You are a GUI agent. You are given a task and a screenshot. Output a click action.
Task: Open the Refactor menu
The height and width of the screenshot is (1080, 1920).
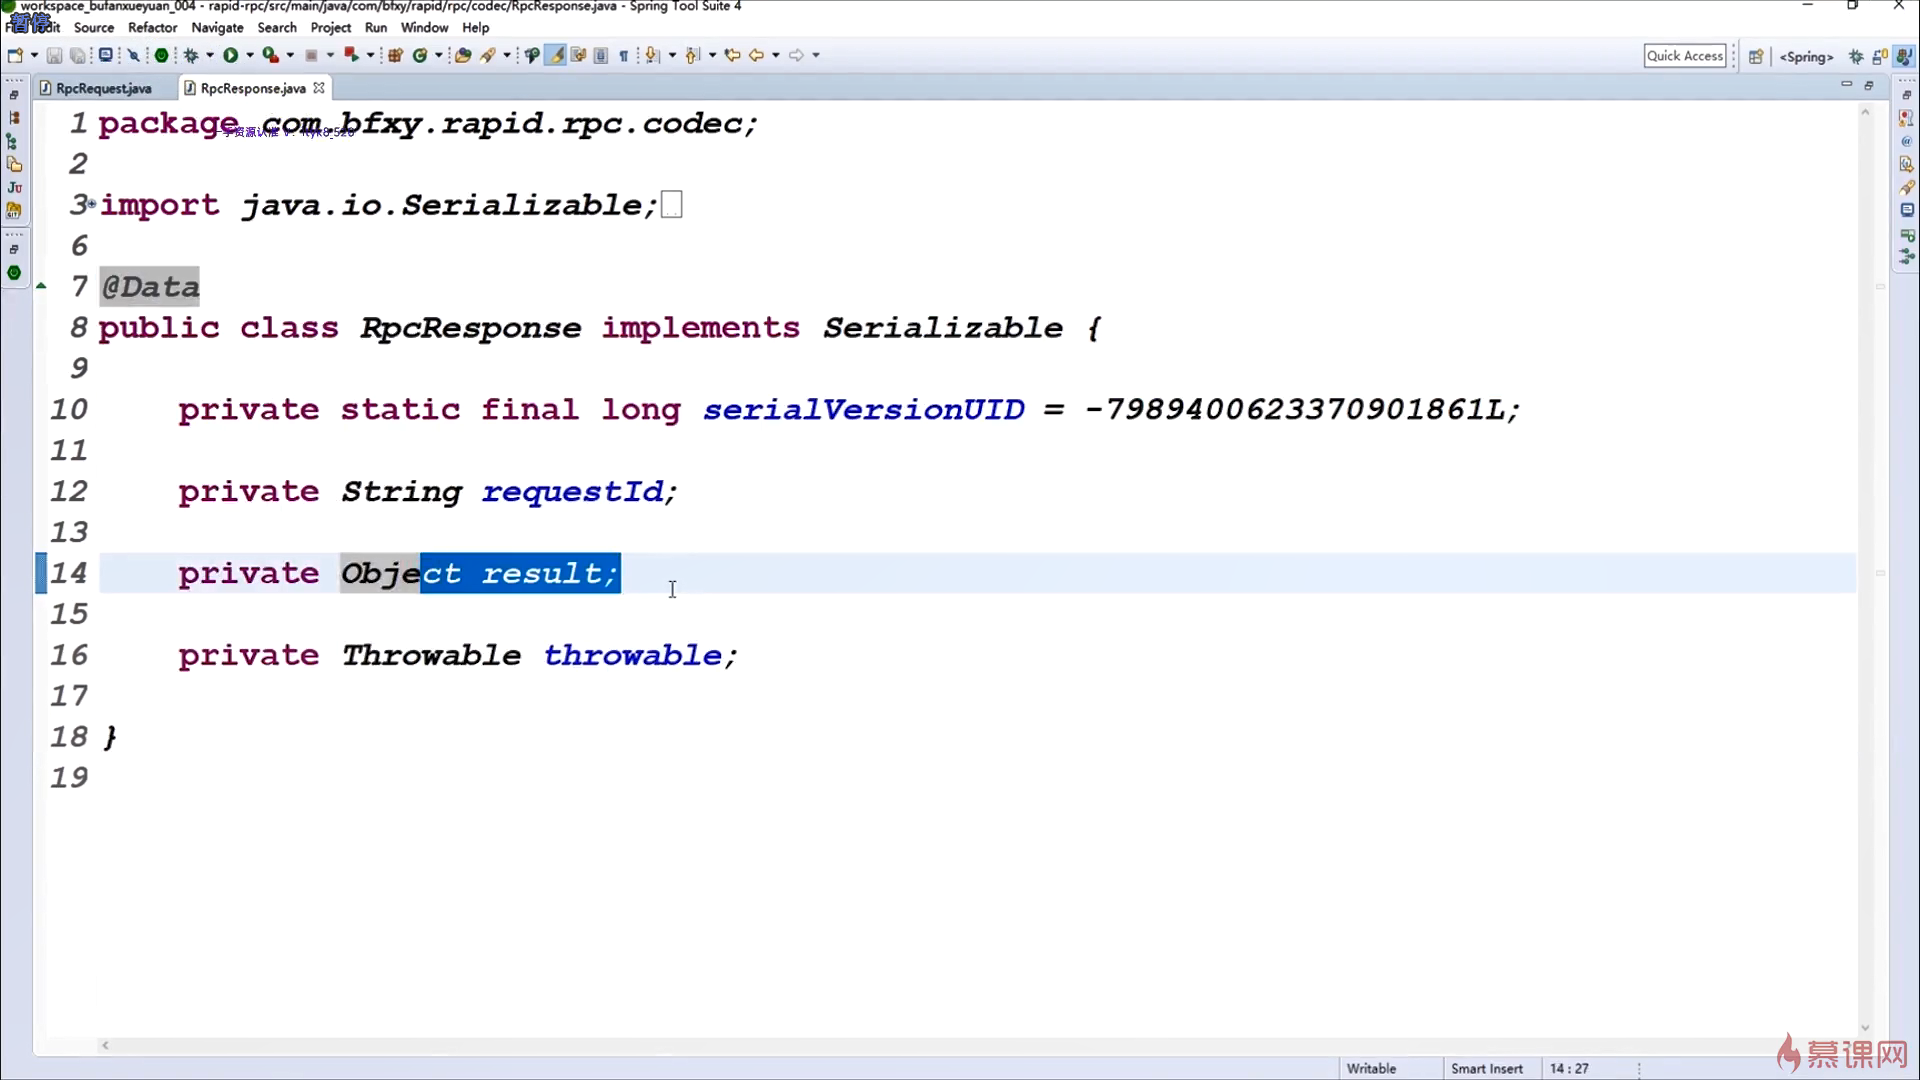152,28
